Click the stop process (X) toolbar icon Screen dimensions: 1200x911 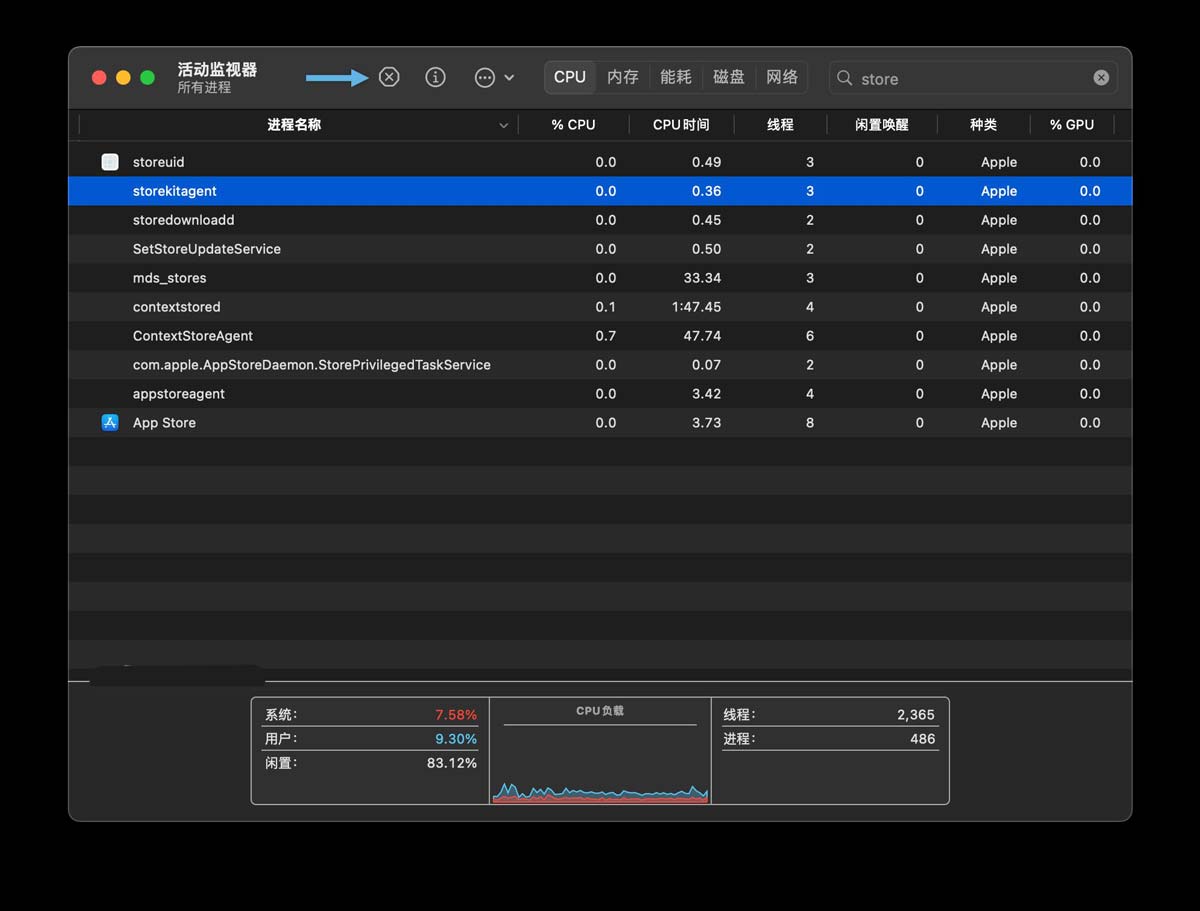[x=389, y=77]
